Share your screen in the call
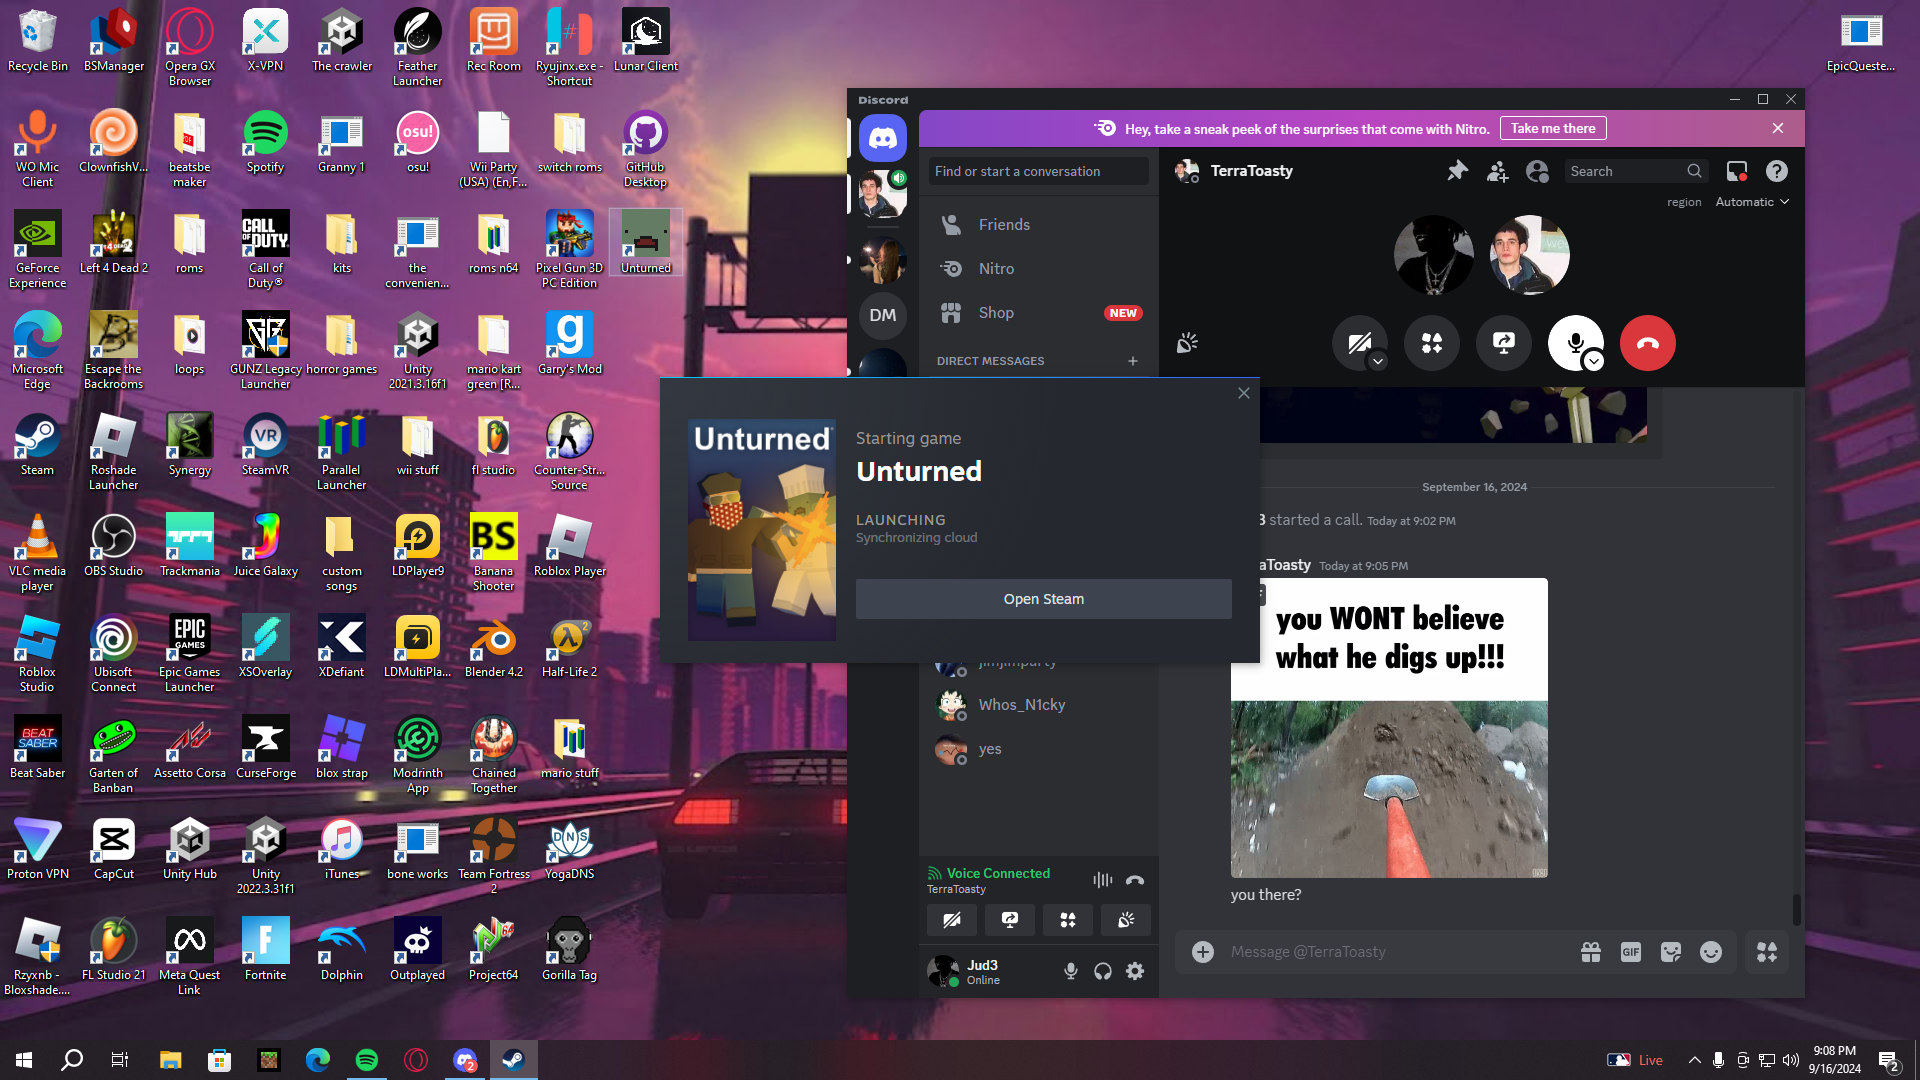Image resolution: width=1920 pixels, height=1080 pixels. coord(1504,343)
